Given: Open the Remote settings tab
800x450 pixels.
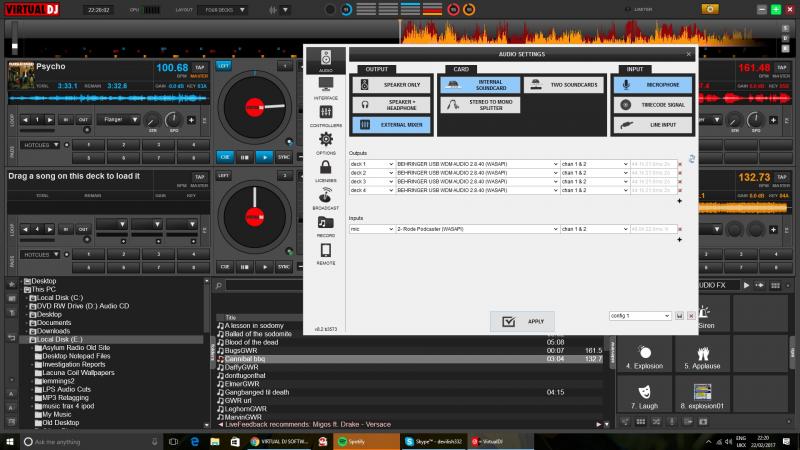Looking at the screenshot, I should [326, 254].
